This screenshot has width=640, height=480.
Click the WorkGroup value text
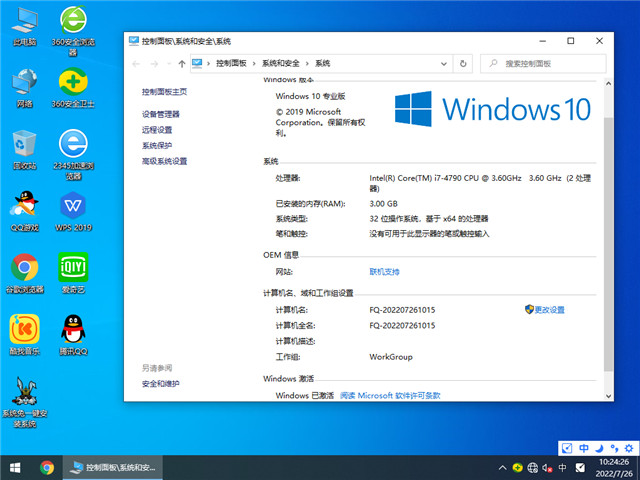391,357
